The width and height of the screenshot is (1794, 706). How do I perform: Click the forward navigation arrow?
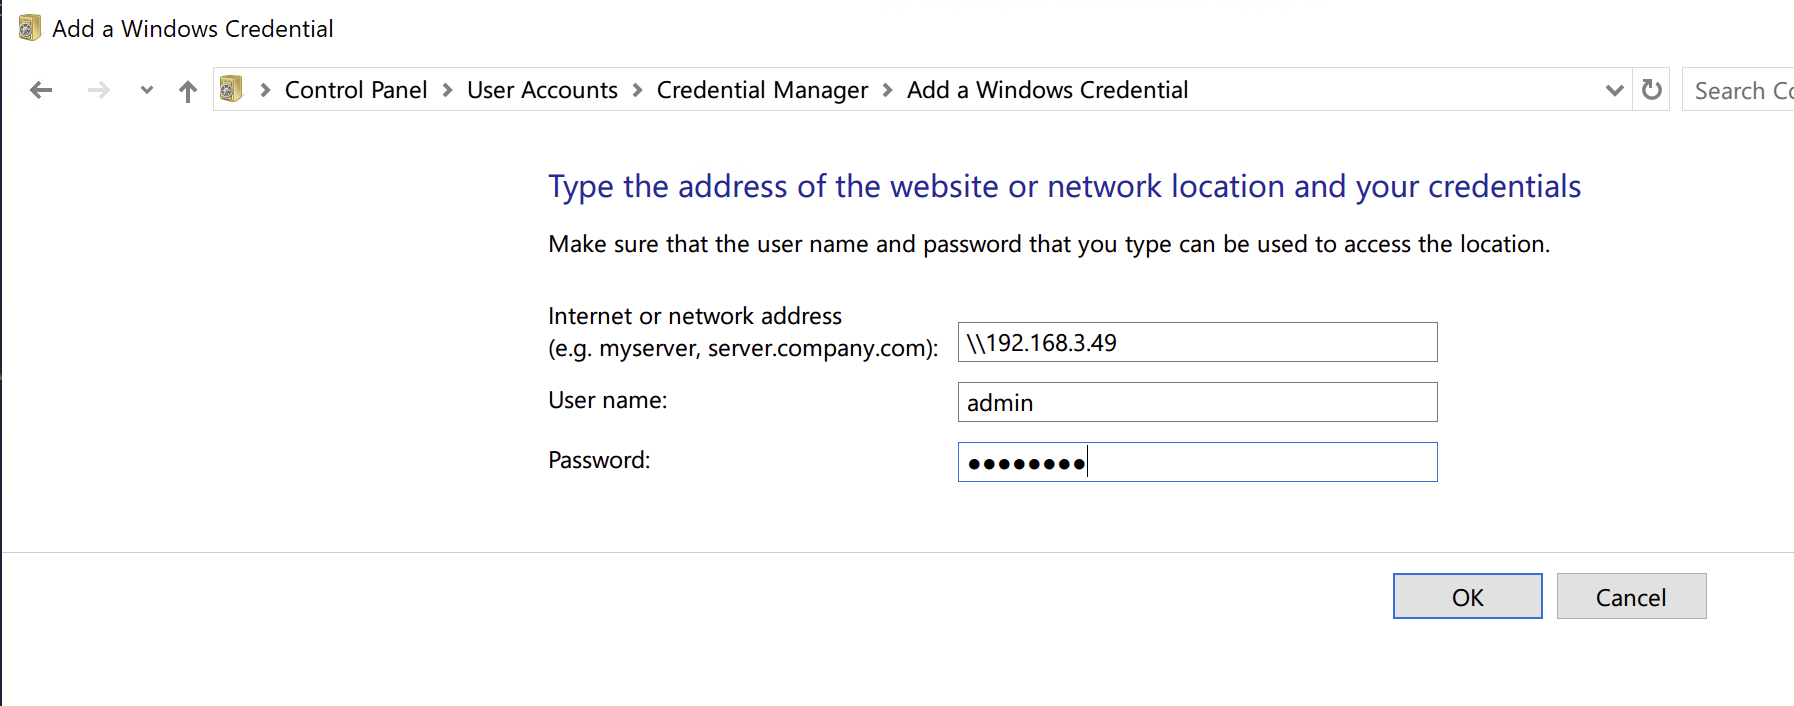98,90
